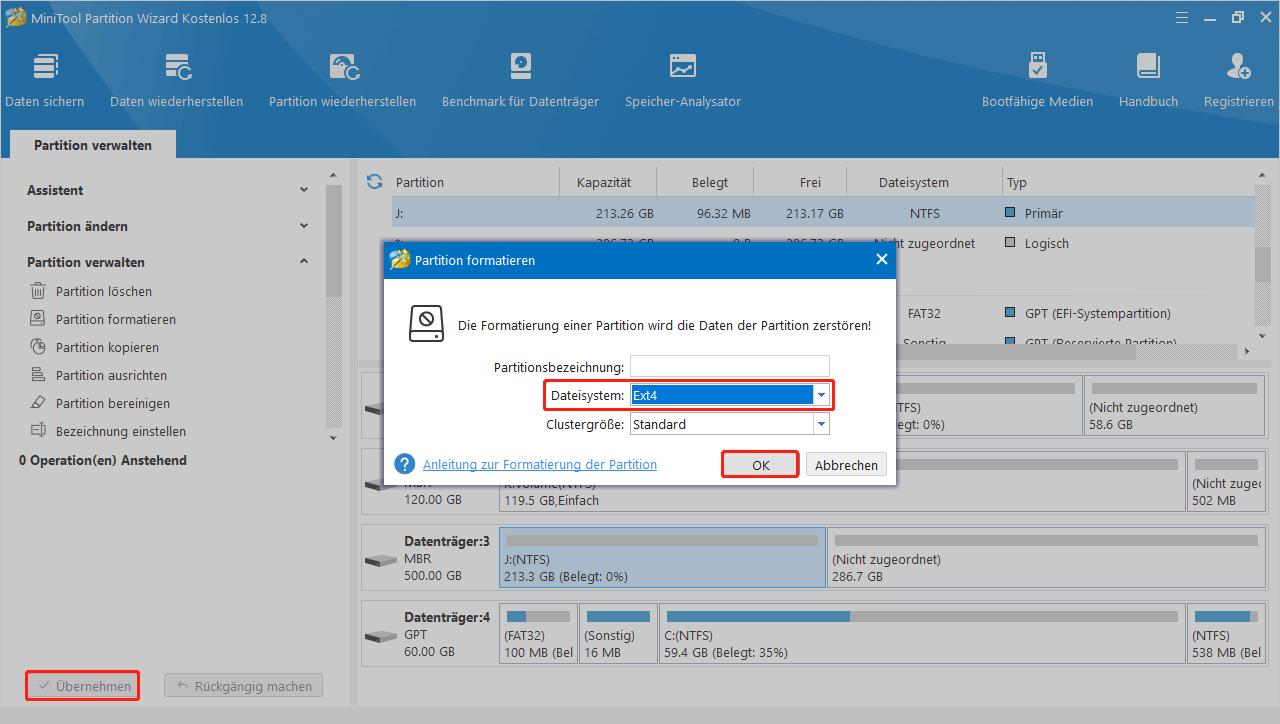Click the refresh partition list icon
This screenshot has width=1280, height=724.
click(x=375, y=182)
